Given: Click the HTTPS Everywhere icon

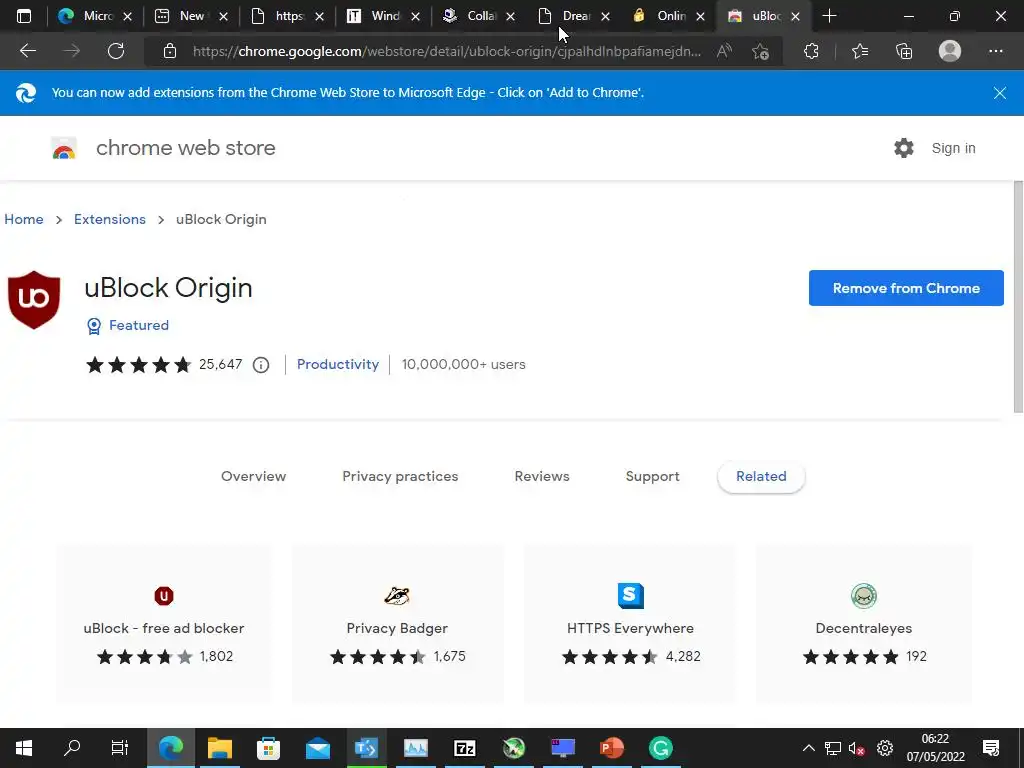Looking at the screenshot, I should [x=630, y=596].
